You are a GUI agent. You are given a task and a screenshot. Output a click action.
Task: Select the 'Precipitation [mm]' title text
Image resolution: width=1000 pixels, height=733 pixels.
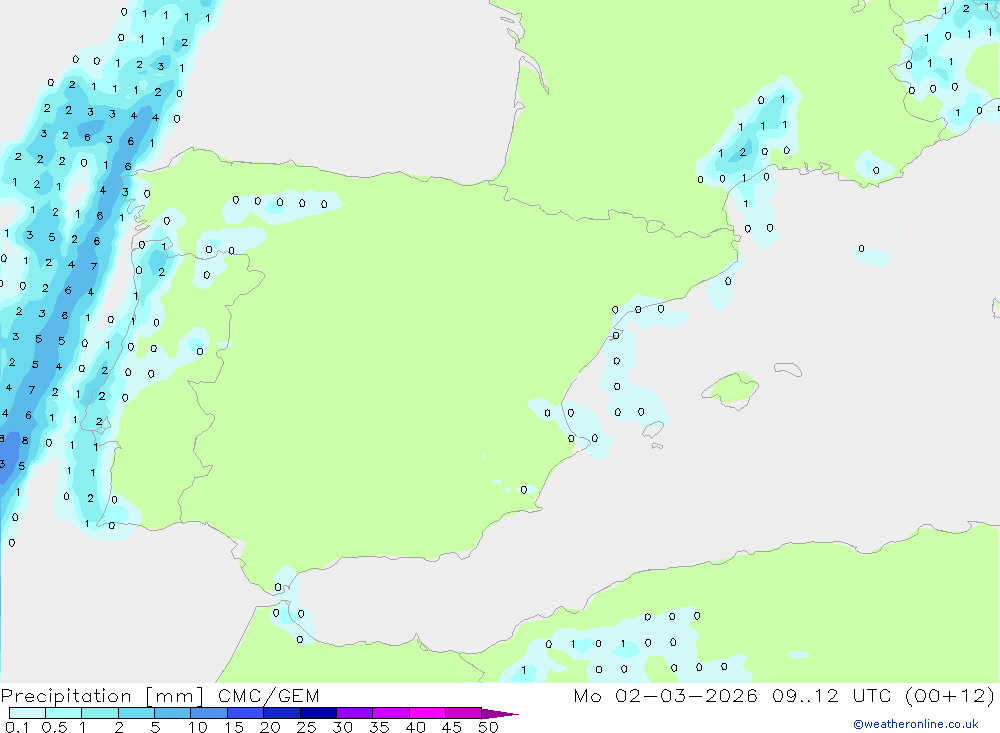(x=103, y=696)
